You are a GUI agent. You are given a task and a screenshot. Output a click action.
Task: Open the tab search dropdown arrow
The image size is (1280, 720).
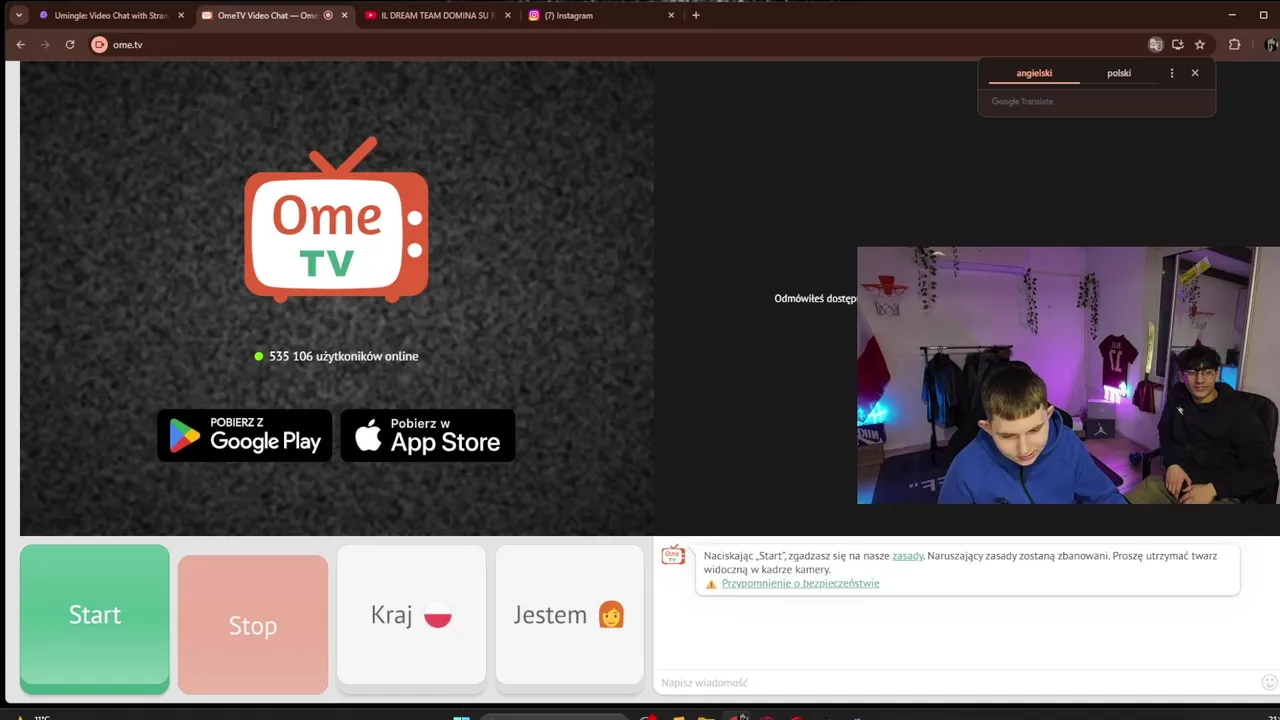[18, 15]
